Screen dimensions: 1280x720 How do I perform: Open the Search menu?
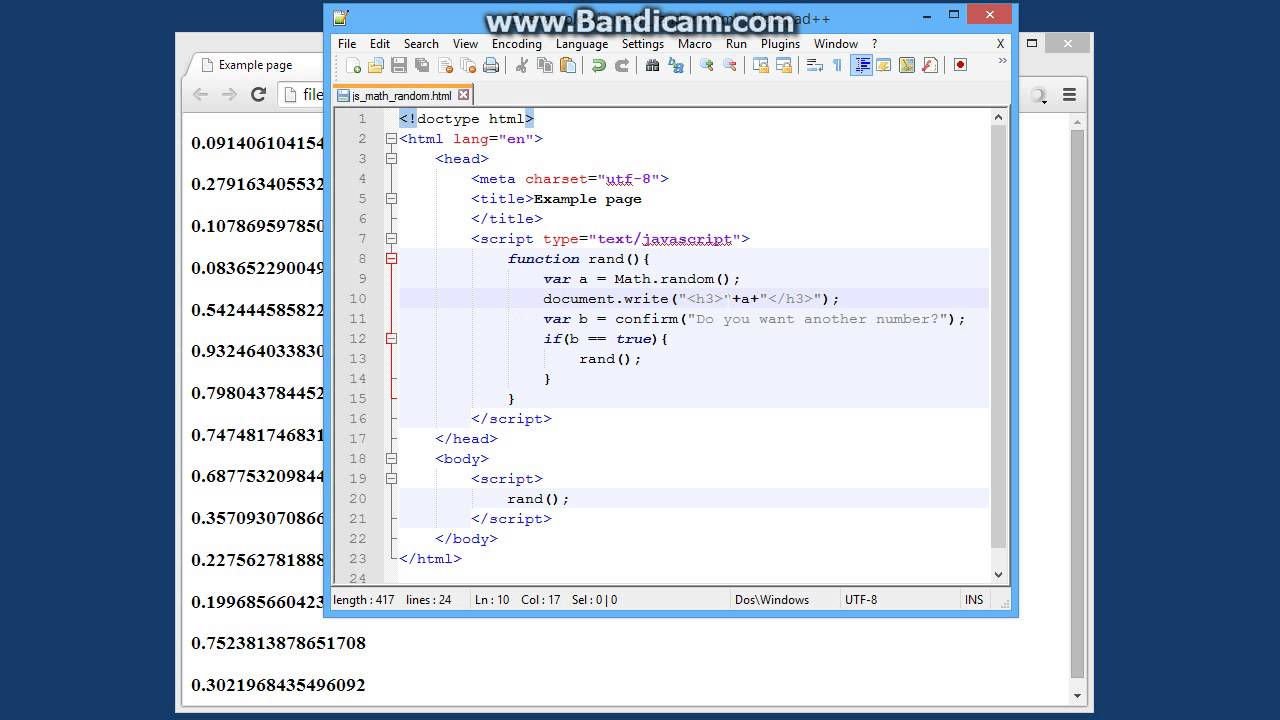click(x=421, y=44)
